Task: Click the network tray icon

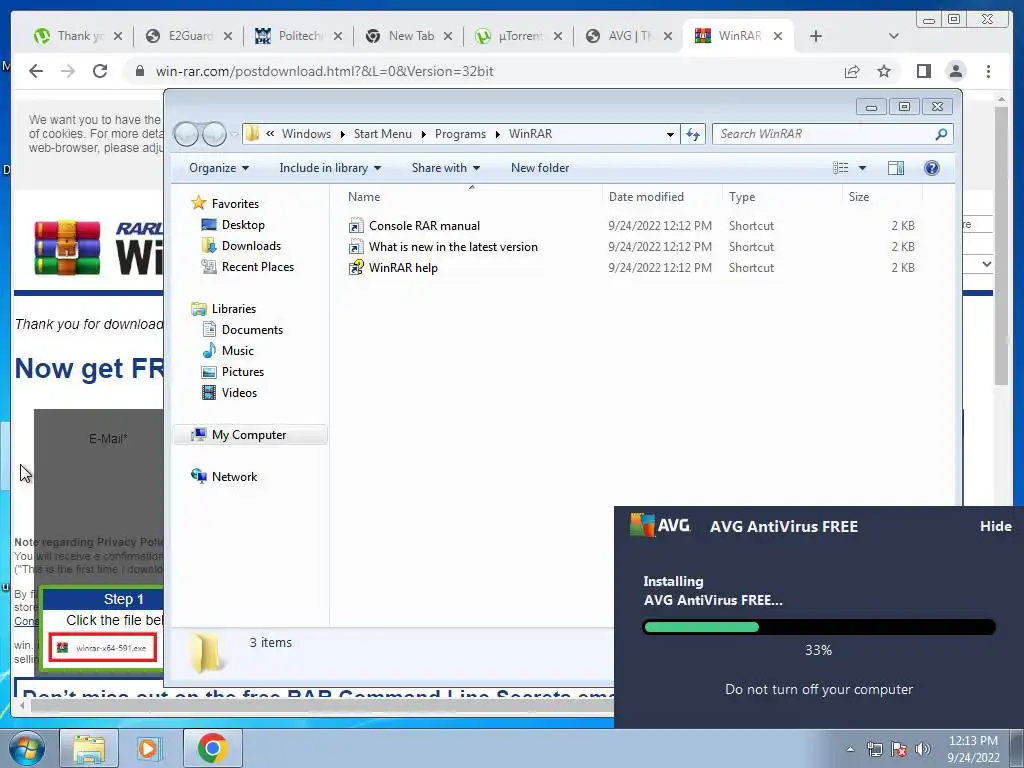Action: [874, 749]
